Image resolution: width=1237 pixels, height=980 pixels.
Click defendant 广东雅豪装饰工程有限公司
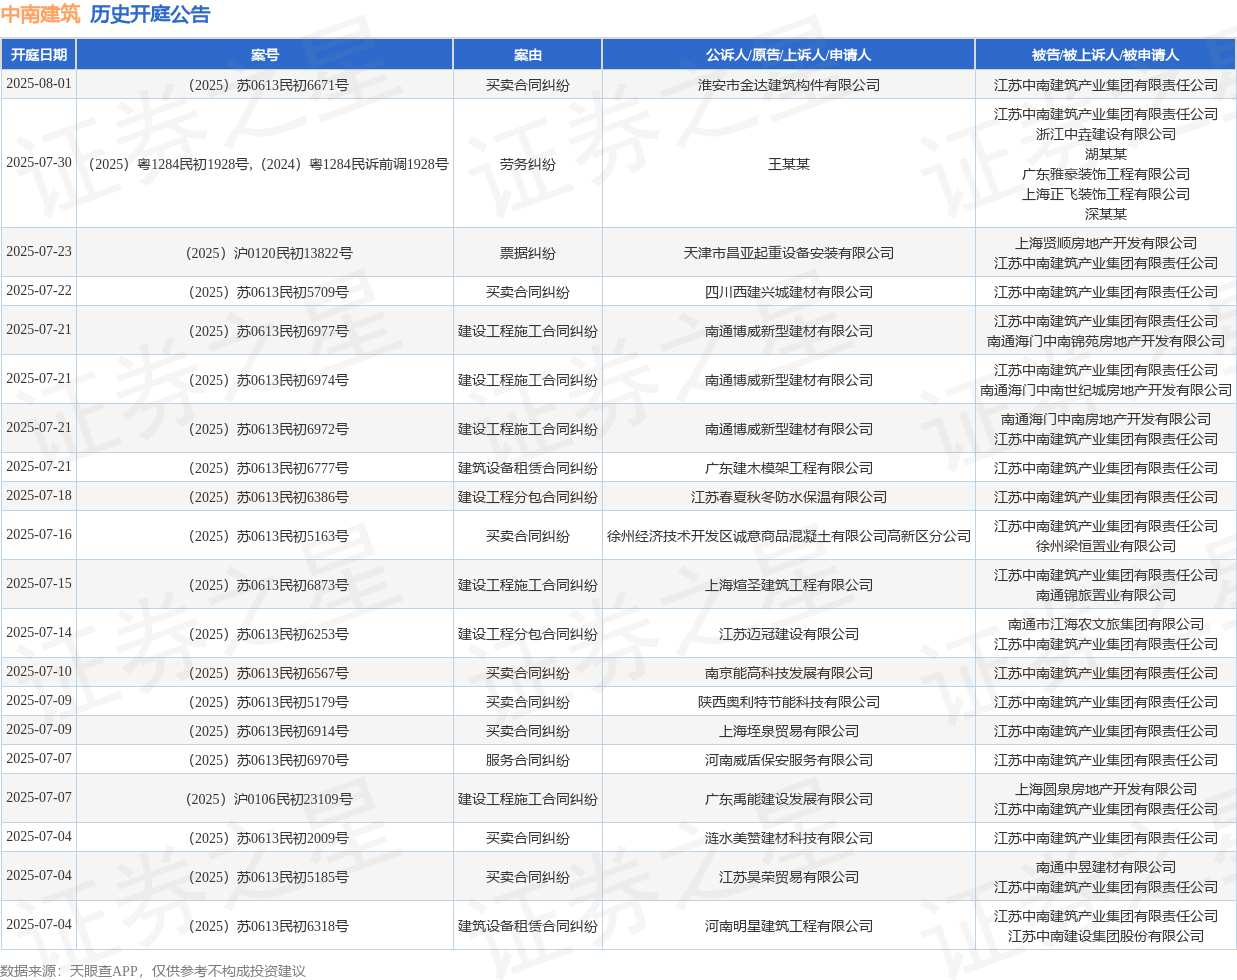(1106, 174)
